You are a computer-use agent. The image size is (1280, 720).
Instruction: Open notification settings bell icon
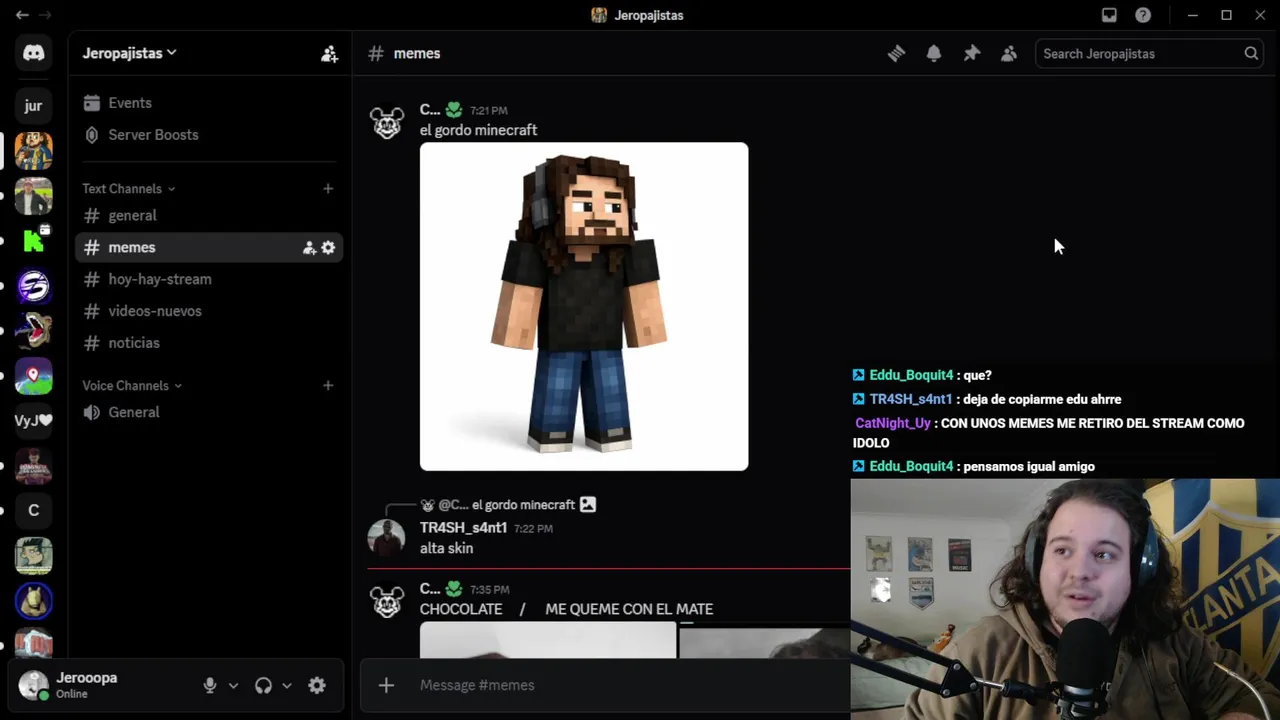(934, 54)
